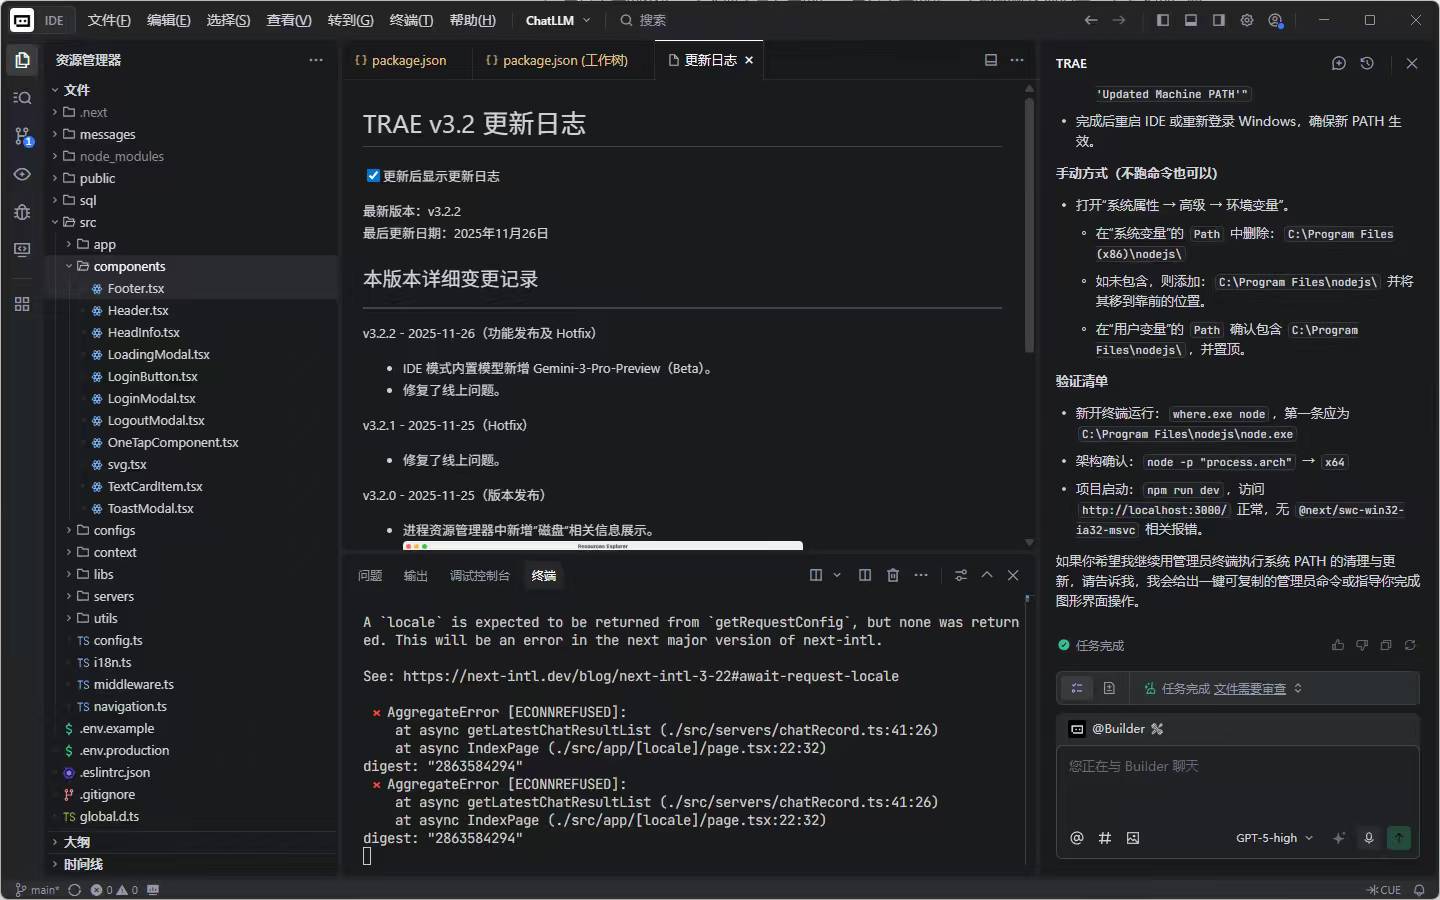The image size is (1440, 900).
Task: Toggle the left primary sidebar layout icon
Action: click(1163, 20)
